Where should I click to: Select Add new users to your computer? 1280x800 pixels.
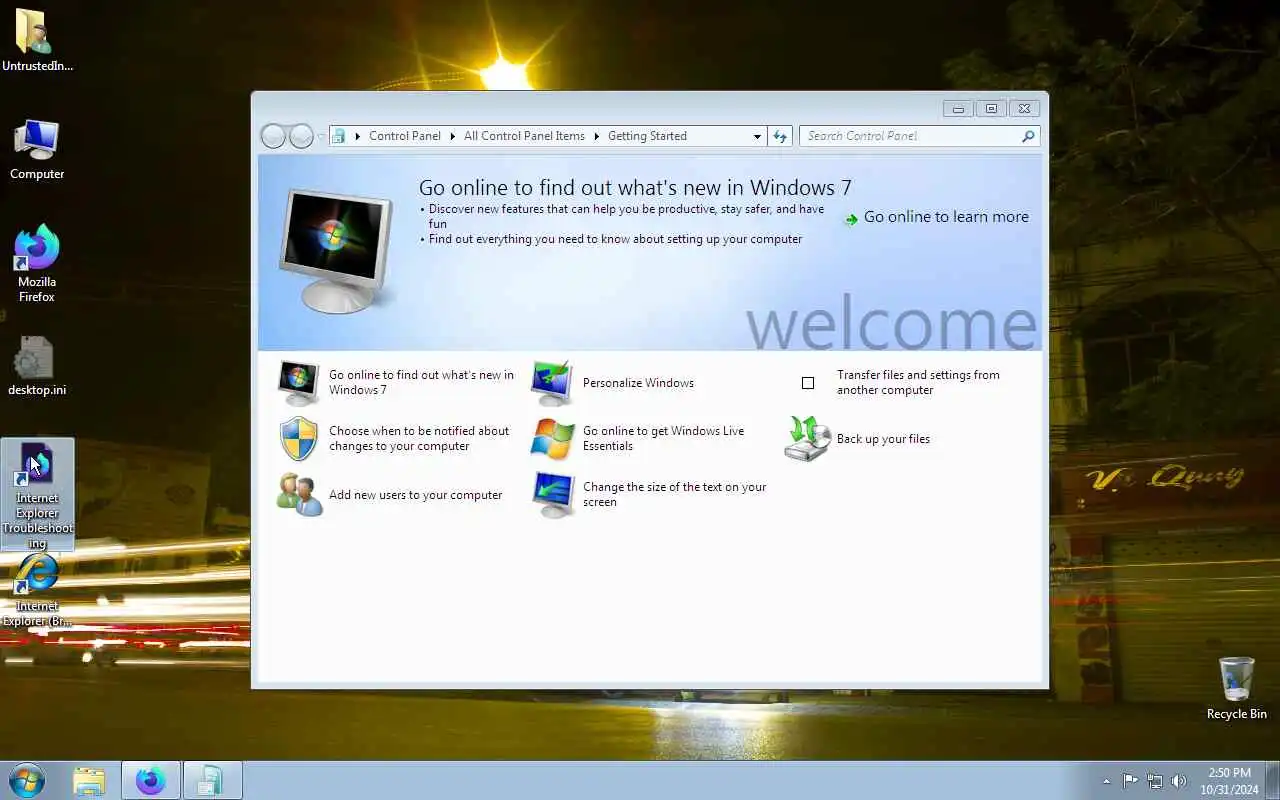coord(416,495)
